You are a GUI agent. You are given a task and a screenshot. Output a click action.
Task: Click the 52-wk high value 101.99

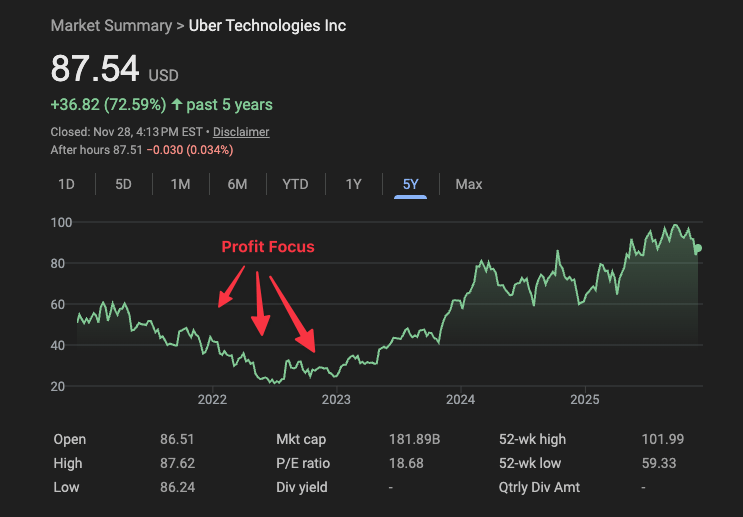(x=663, y=439)
